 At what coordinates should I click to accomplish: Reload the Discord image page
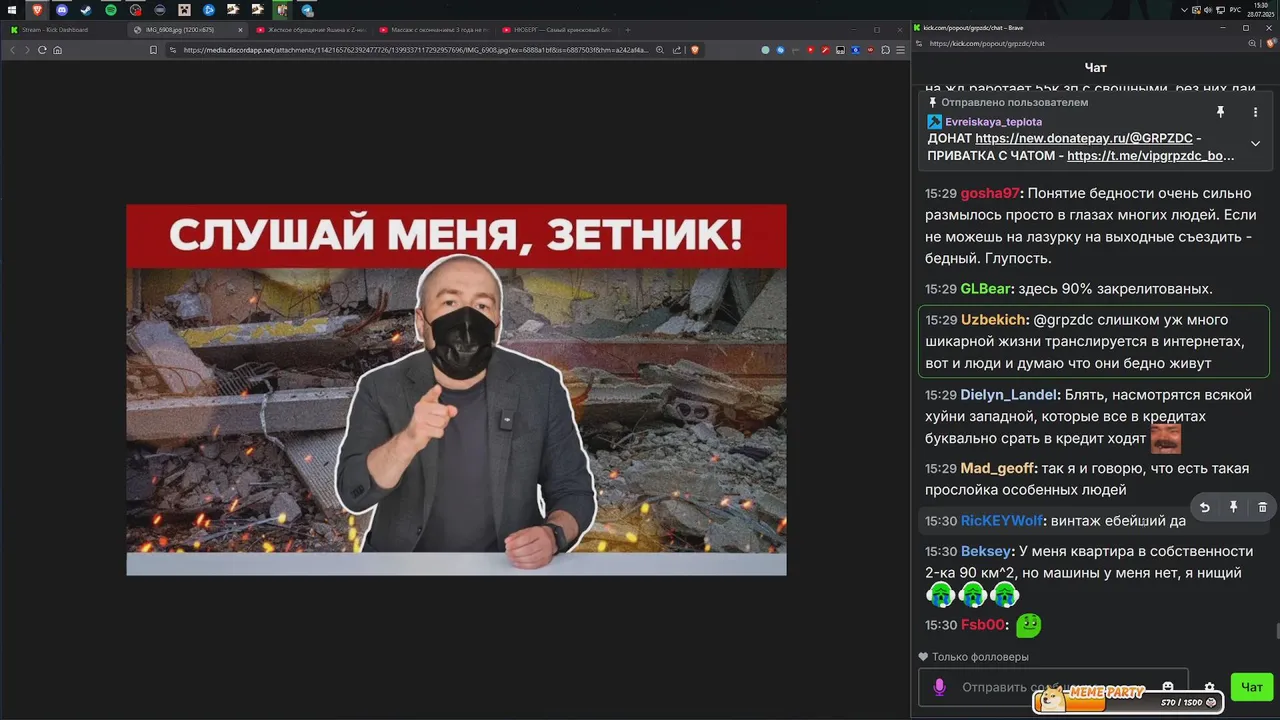point(42,50)
